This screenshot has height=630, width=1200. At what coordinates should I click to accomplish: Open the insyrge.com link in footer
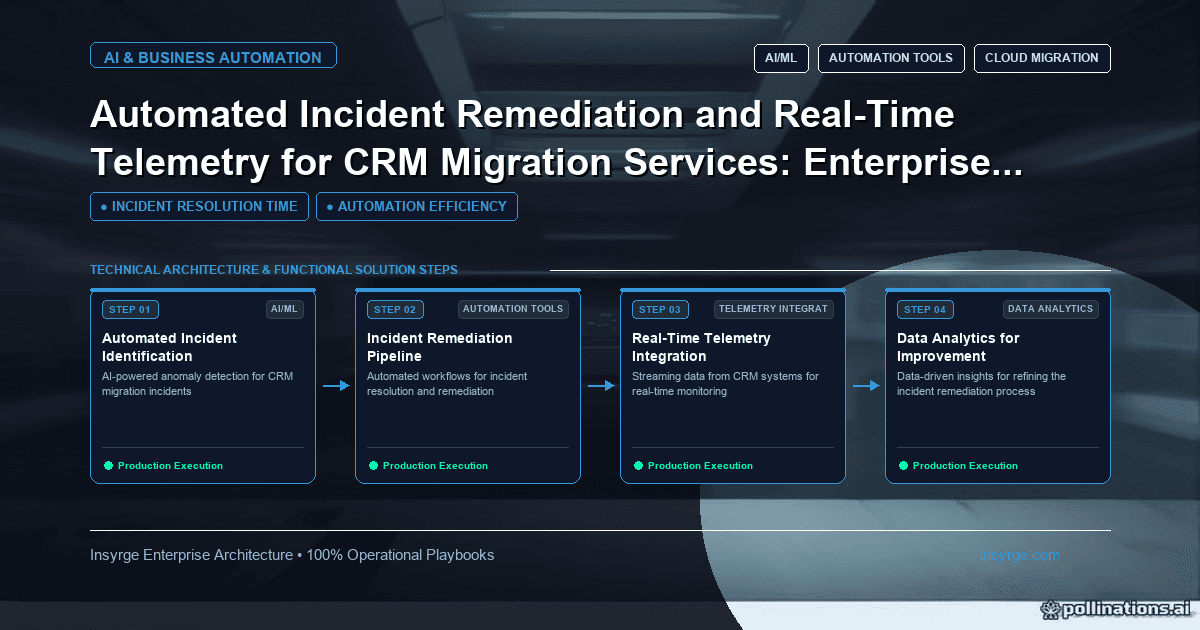[1020, 555]
